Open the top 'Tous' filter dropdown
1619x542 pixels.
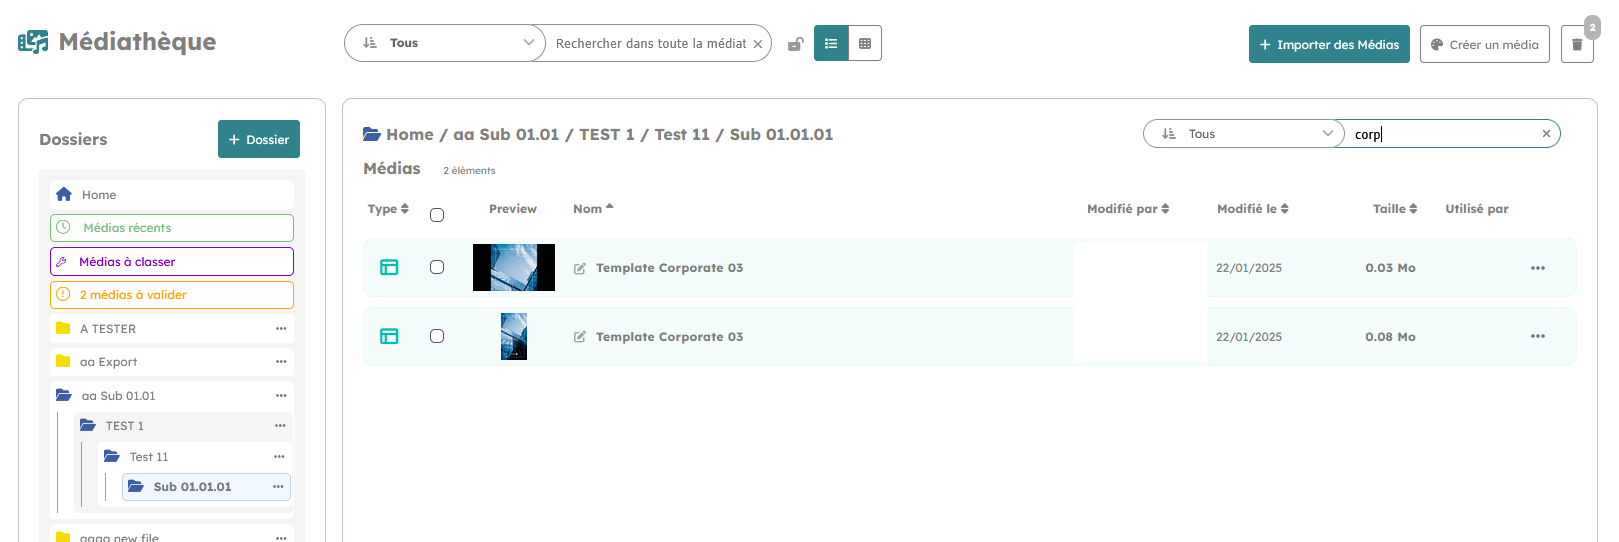click(445, 43)
